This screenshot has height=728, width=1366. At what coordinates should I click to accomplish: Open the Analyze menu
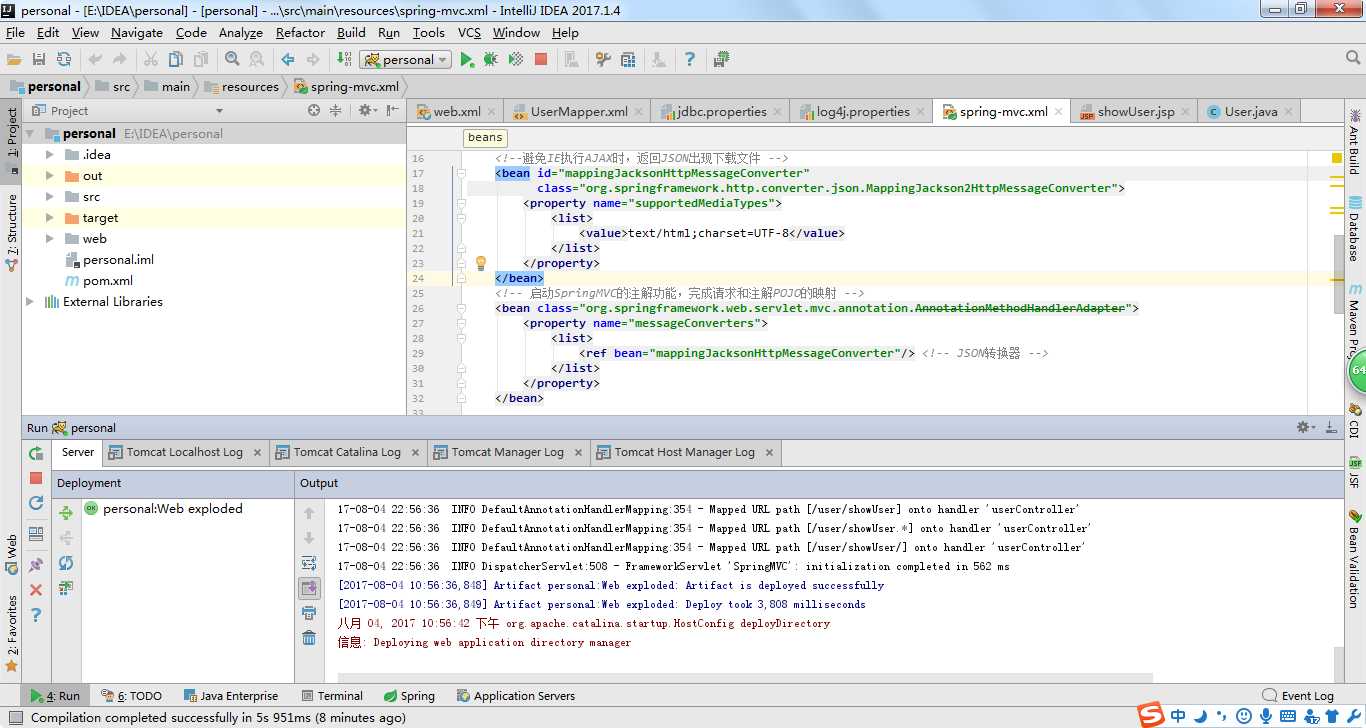click(240, 32)
